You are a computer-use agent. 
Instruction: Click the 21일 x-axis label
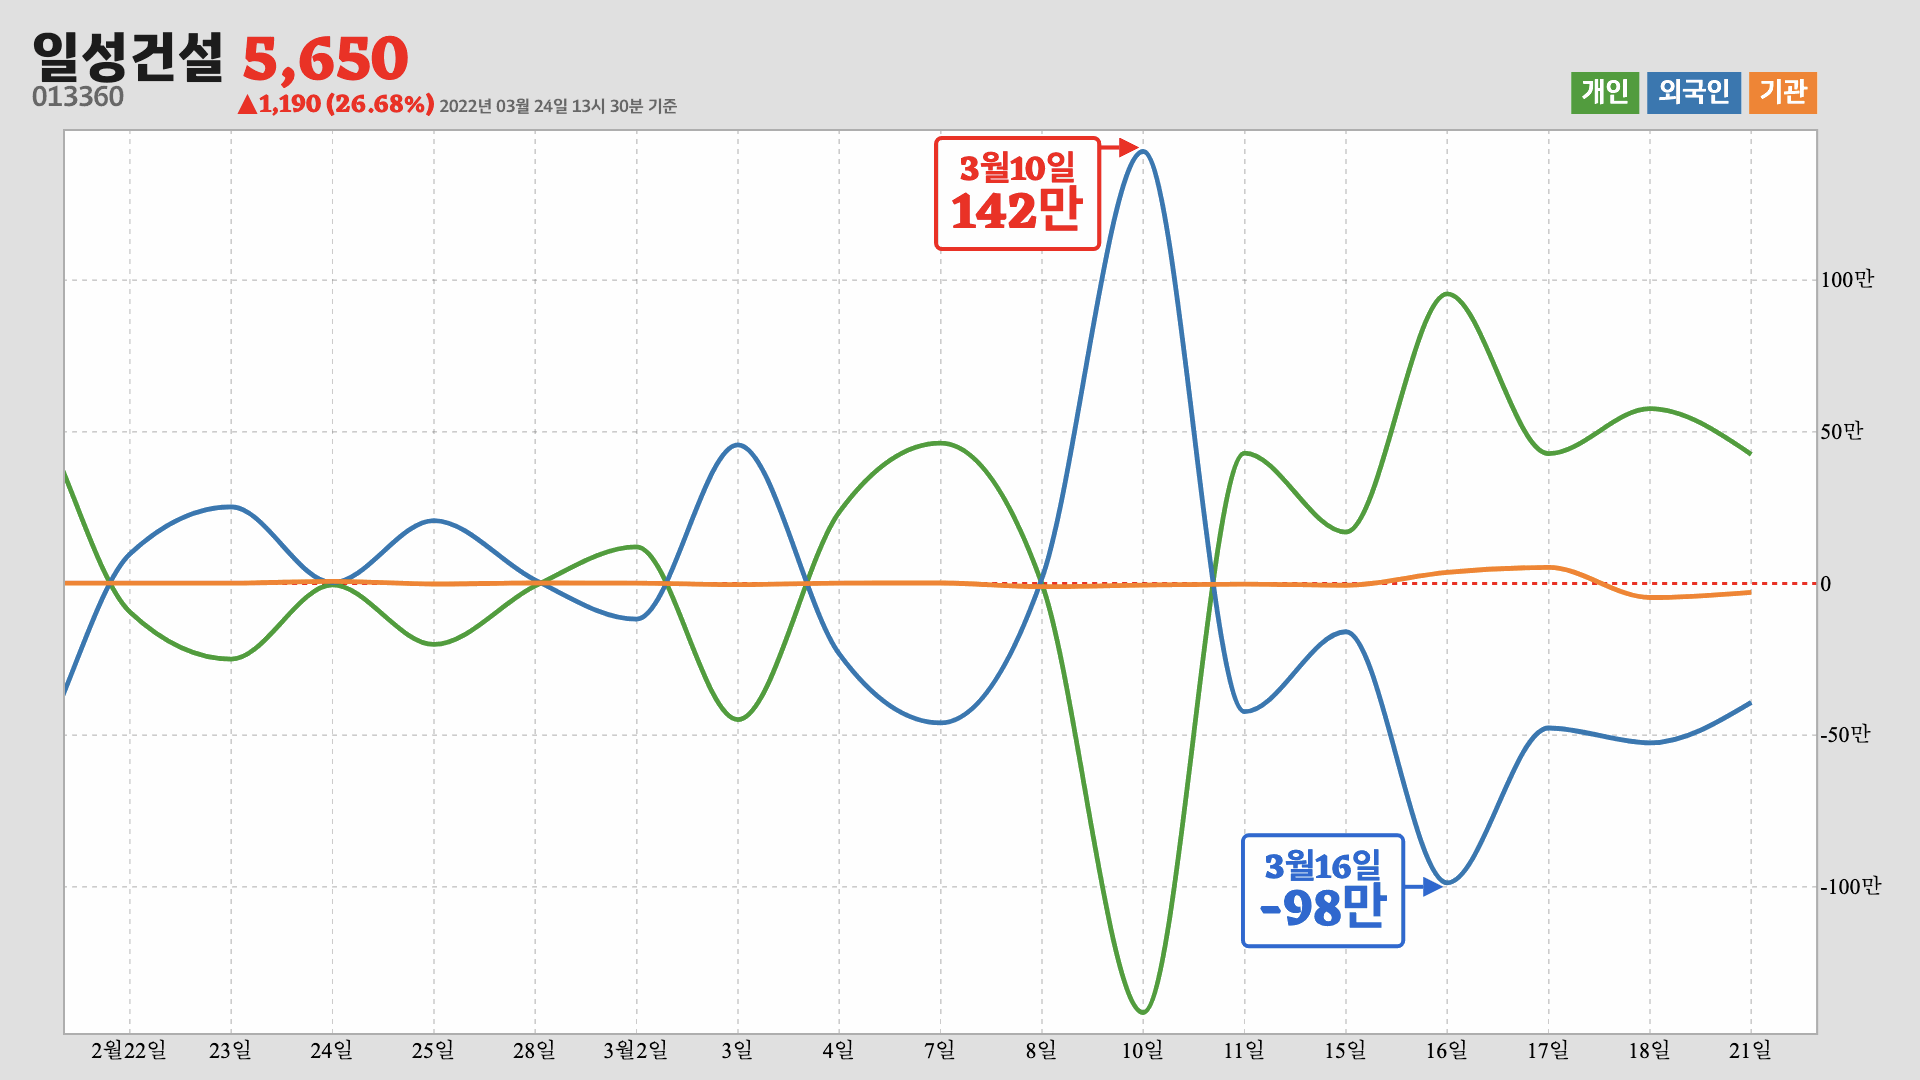[x=1751, y=1050]
